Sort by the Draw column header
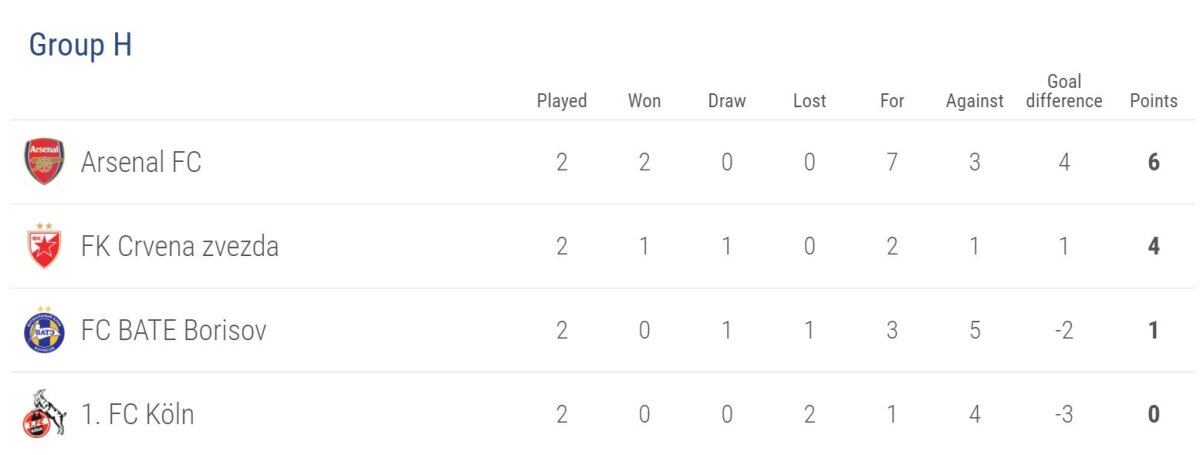 (727, 101)
